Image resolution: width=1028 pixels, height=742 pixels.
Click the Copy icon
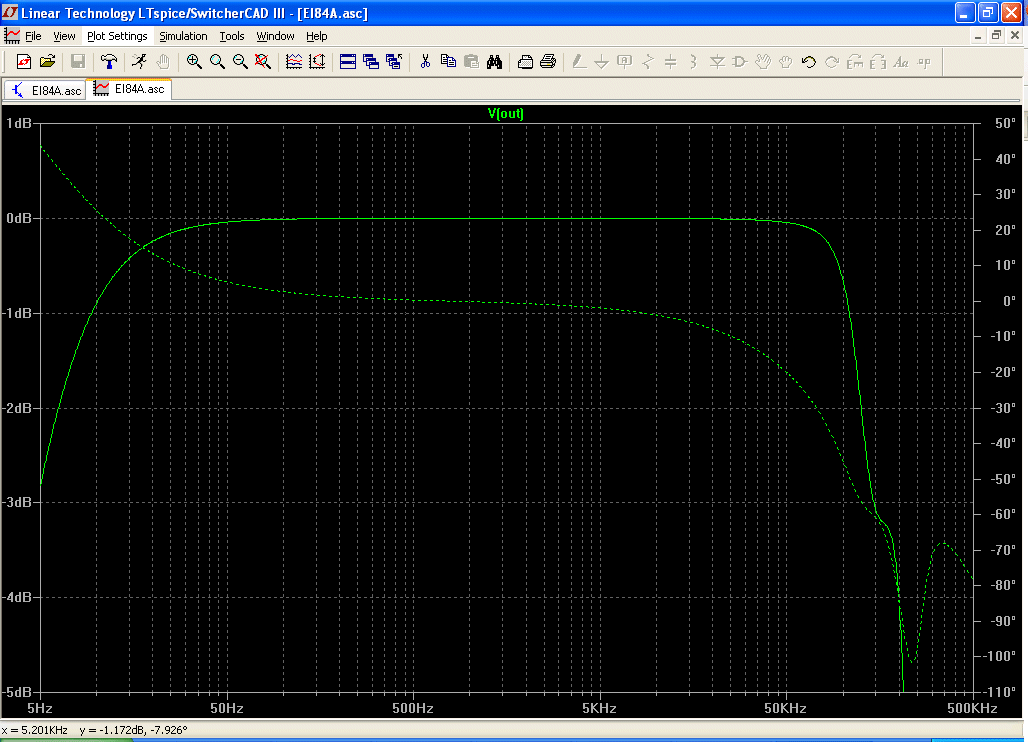(448, 62)
